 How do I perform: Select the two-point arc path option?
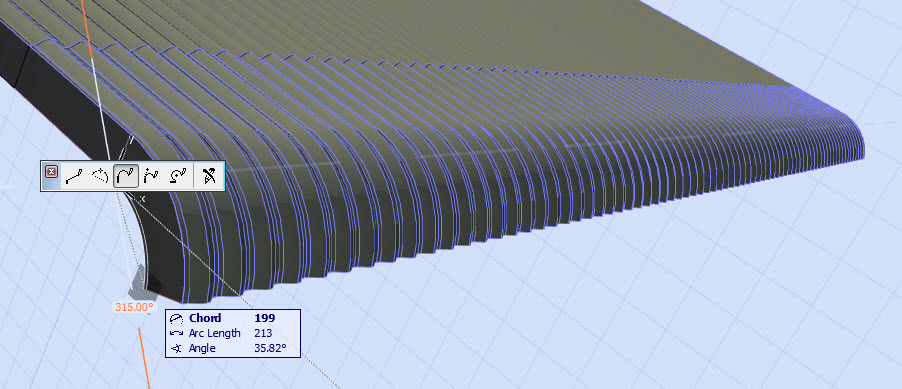click(152, 176)
